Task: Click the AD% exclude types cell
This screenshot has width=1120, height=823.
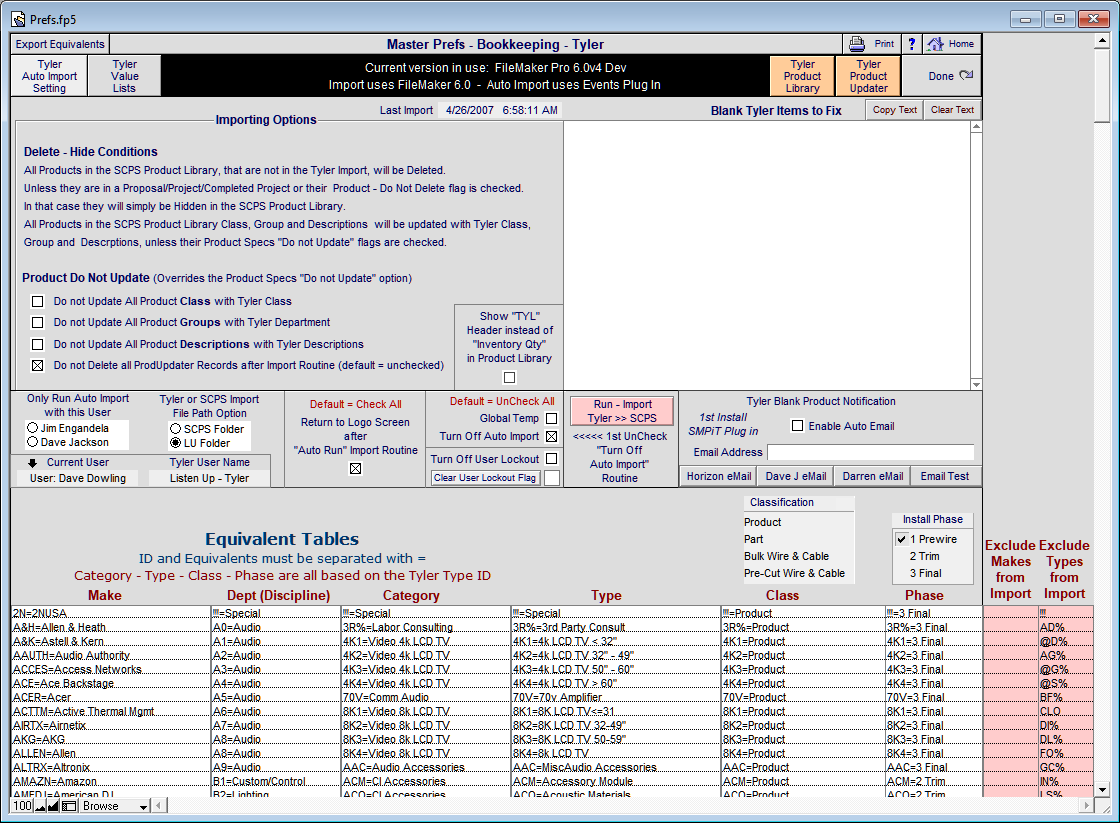Action: click(x=1065, y=627)
